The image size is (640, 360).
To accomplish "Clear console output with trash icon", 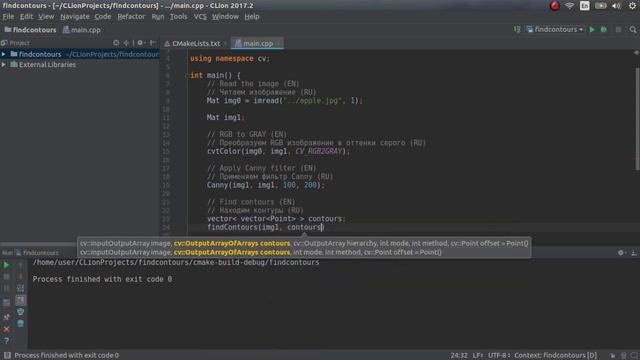I will pos(20,324).
